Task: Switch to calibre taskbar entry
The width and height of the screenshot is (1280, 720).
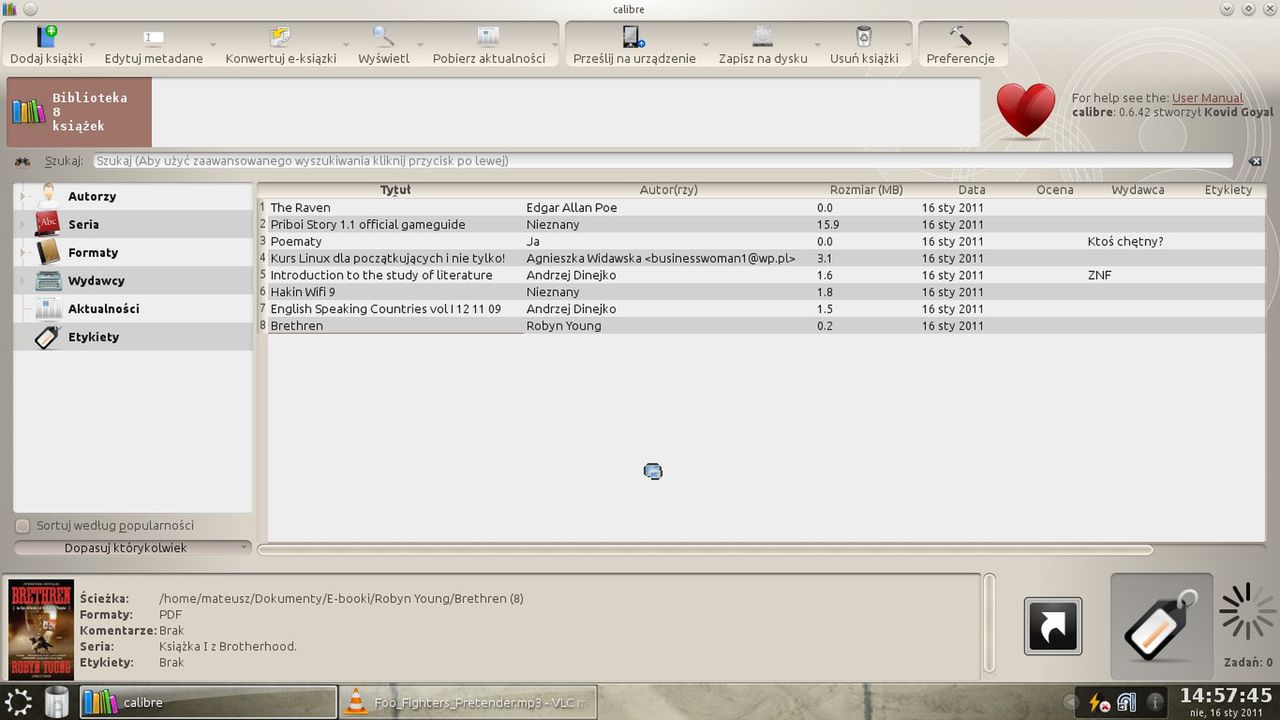Action: pos(208,702)
